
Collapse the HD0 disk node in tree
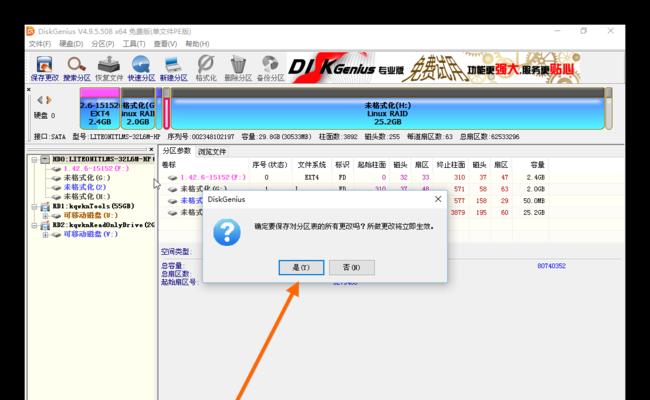(x=34, y=160)
